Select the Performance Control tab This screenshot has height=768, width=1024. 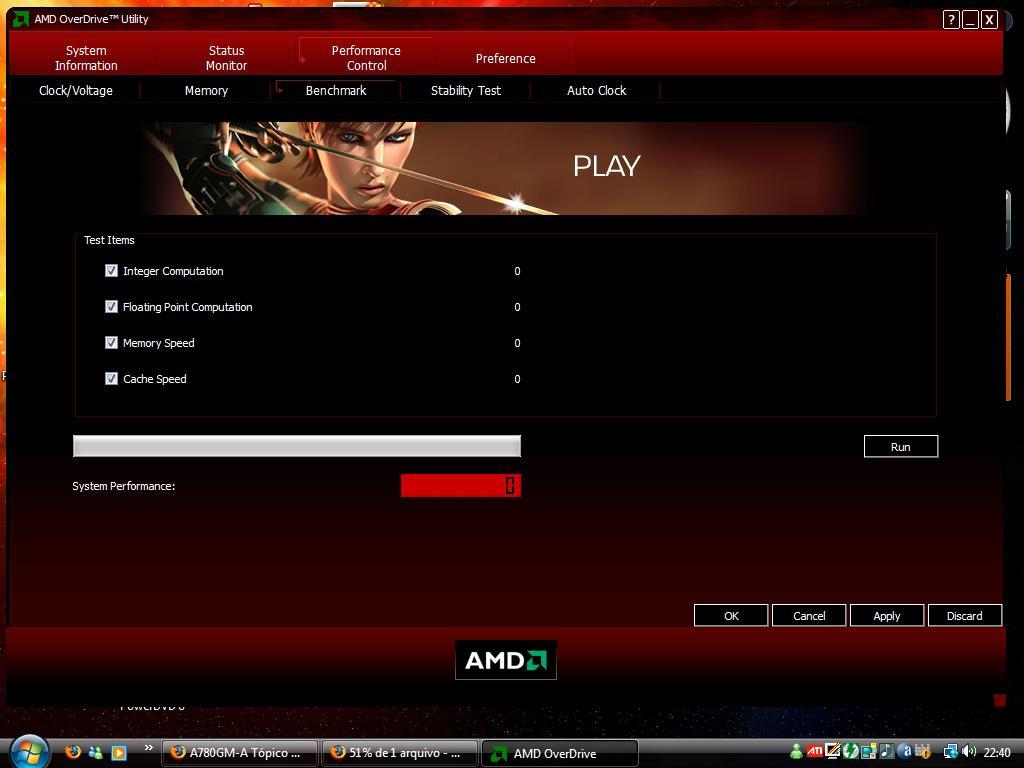[x=366, y=57]
